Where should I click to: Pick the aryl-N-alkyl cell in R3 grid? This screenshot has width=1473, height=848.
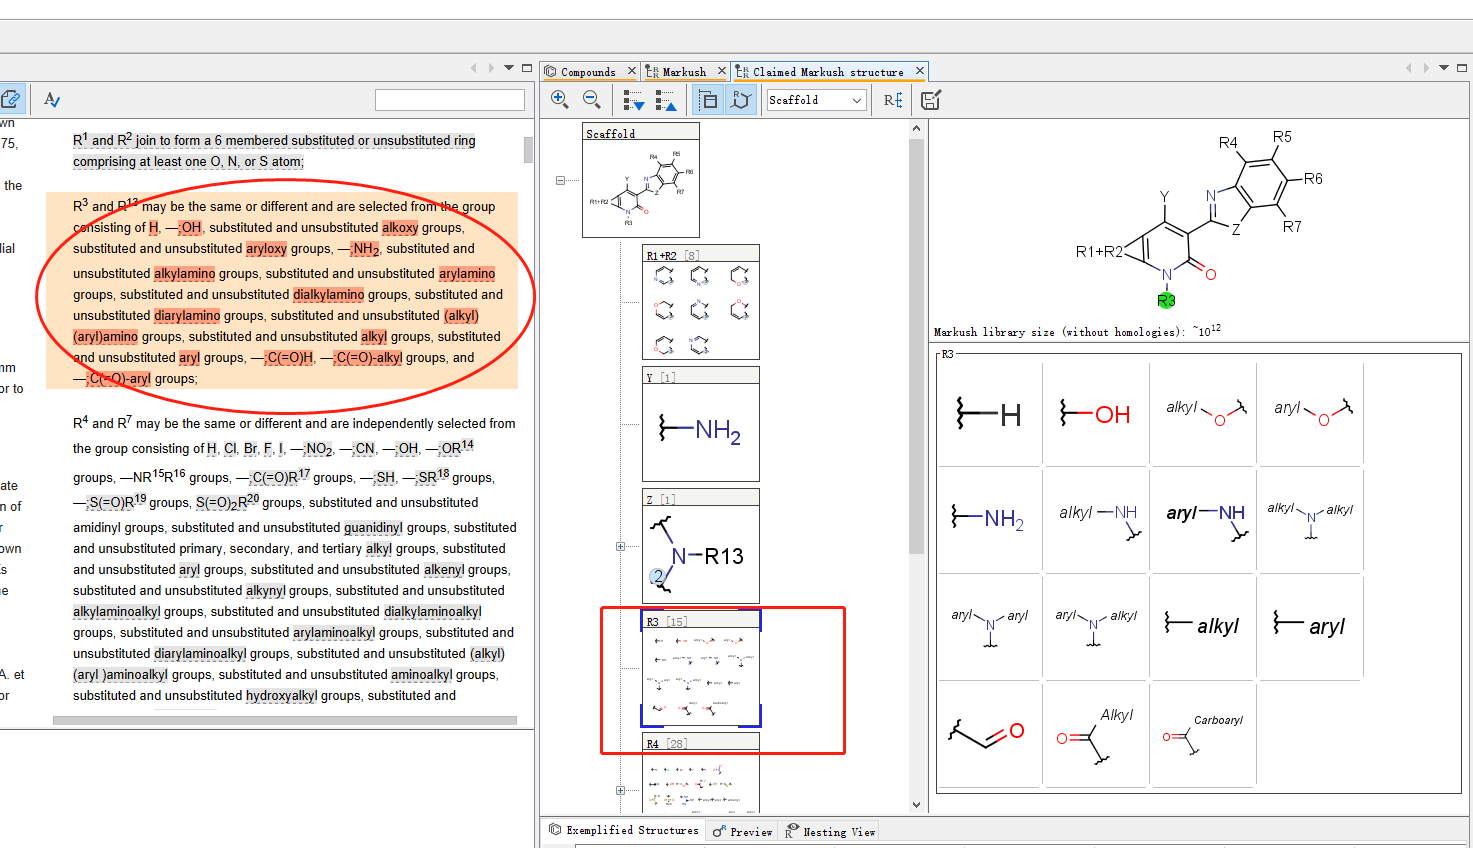pyautogui.click(x=1096, y=626)
